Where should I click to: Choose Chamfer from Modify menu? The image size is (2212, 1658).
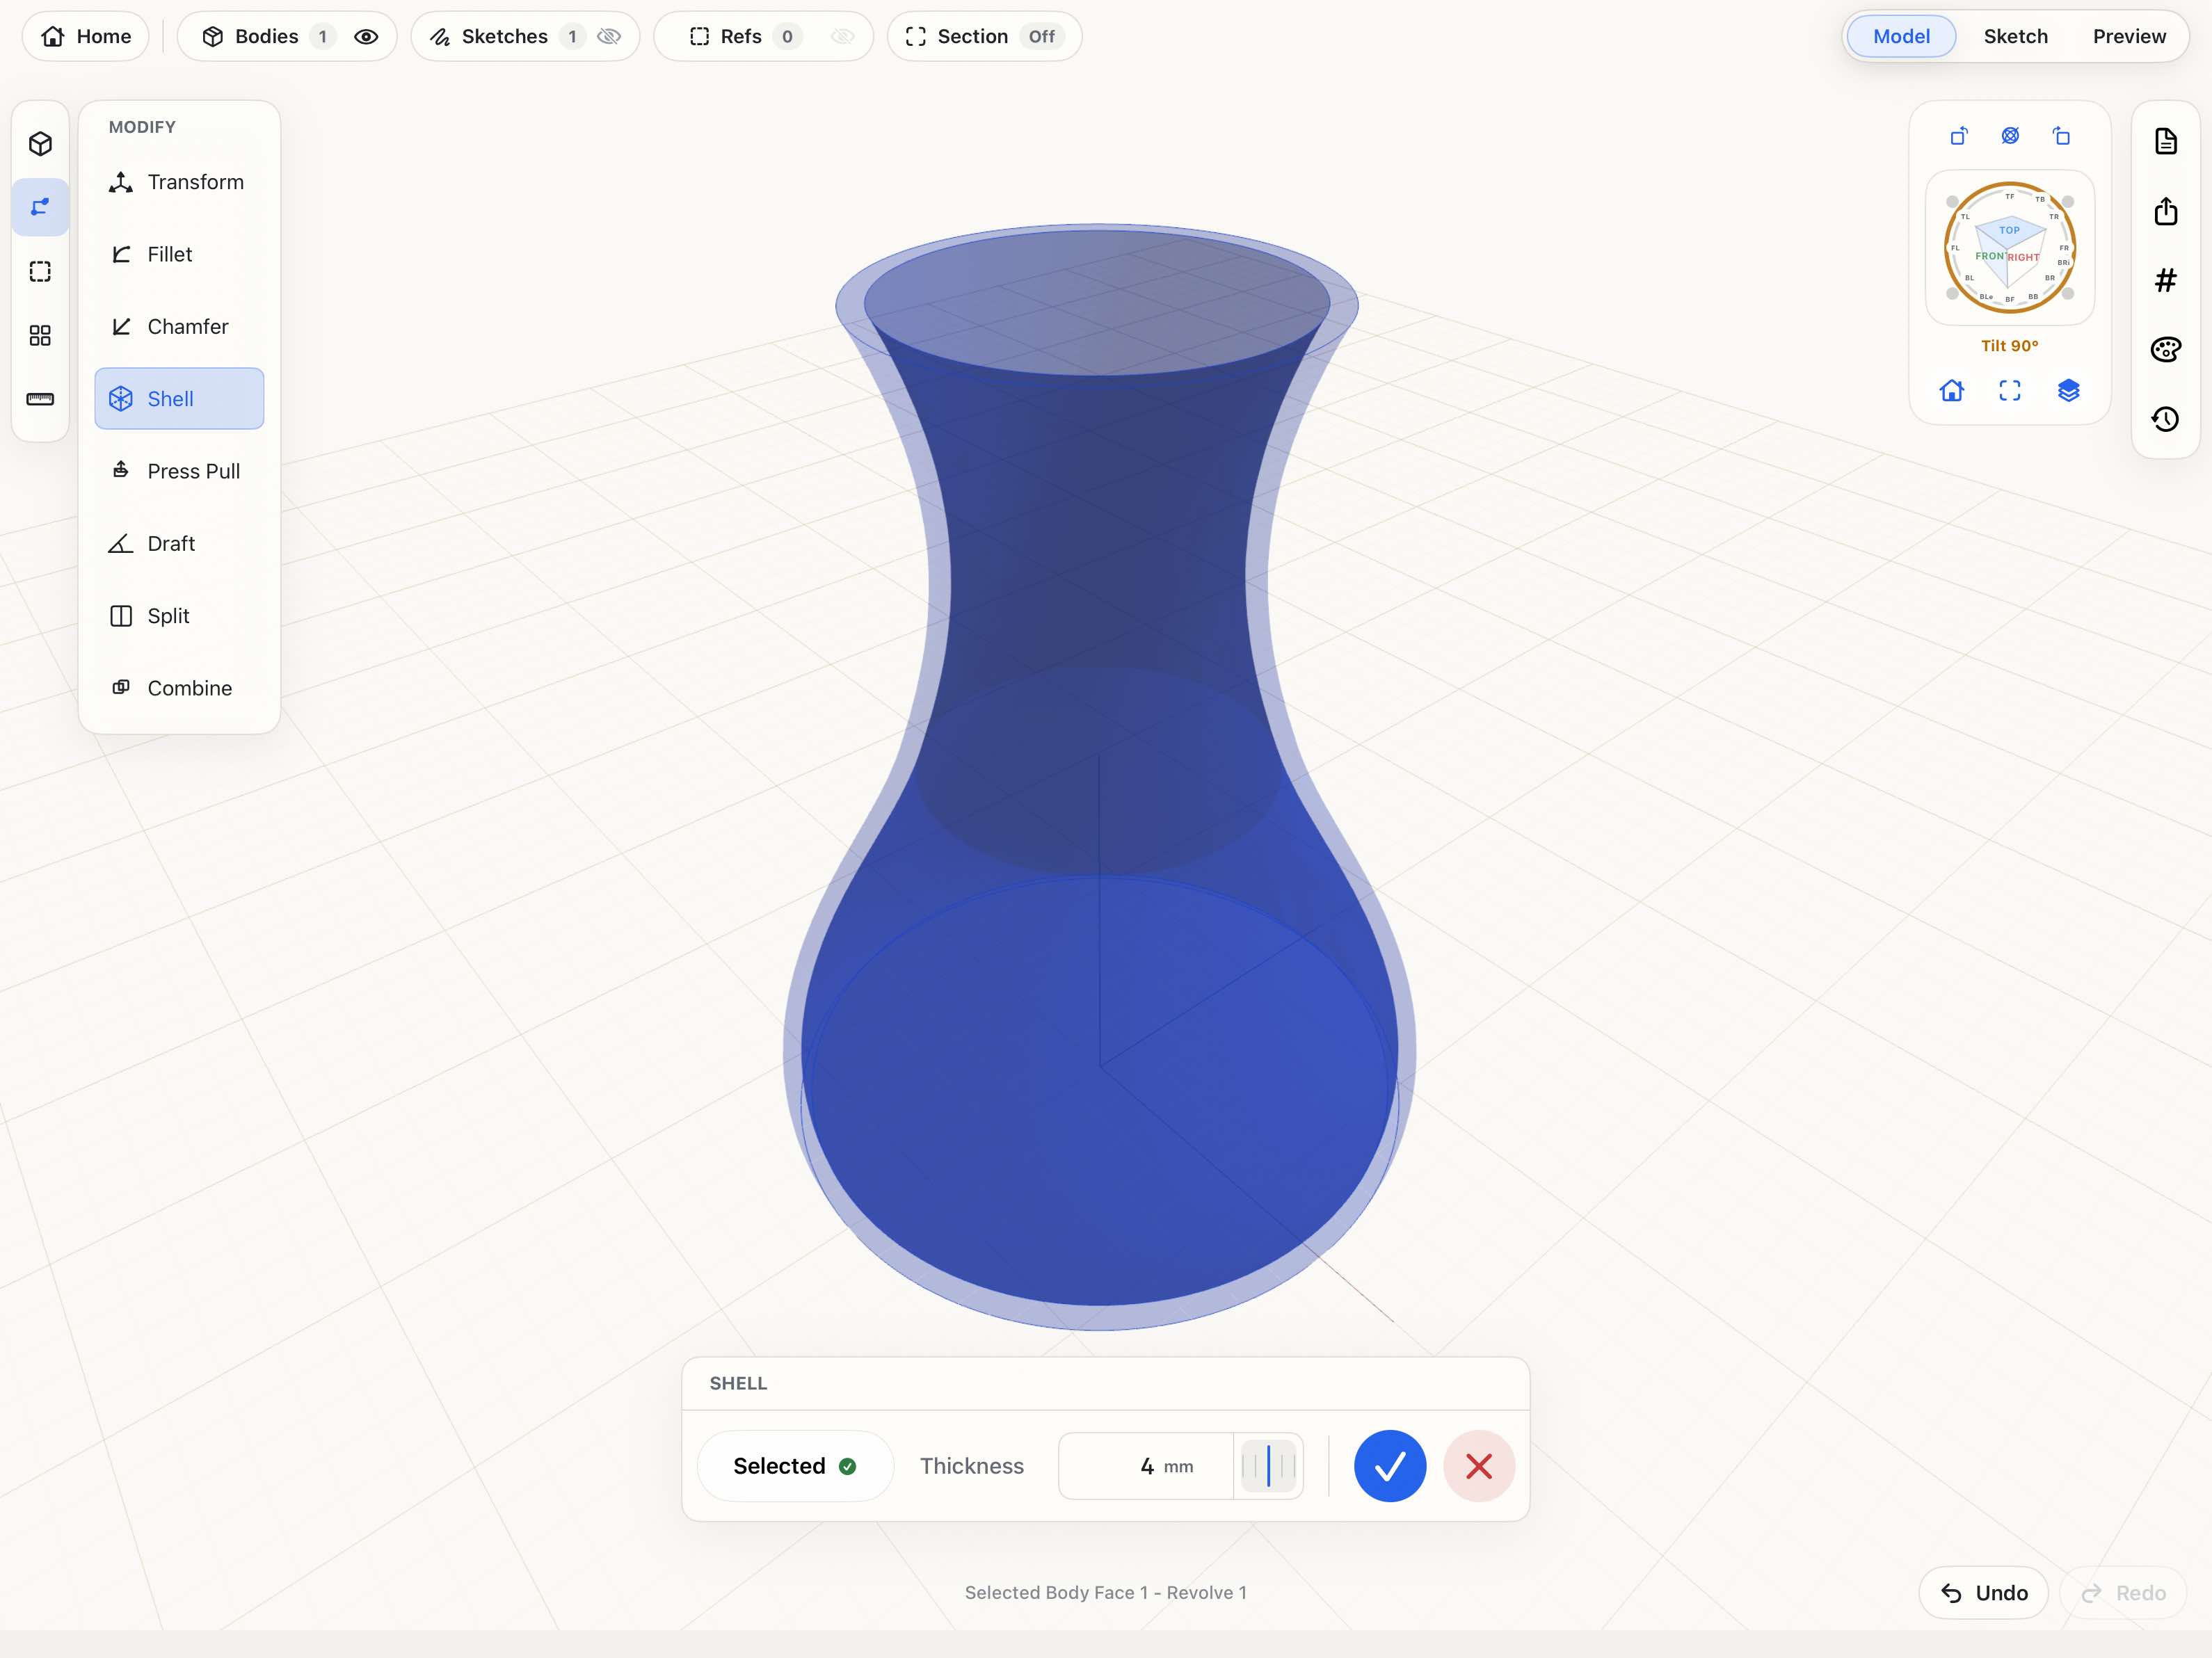pos(179,326)
